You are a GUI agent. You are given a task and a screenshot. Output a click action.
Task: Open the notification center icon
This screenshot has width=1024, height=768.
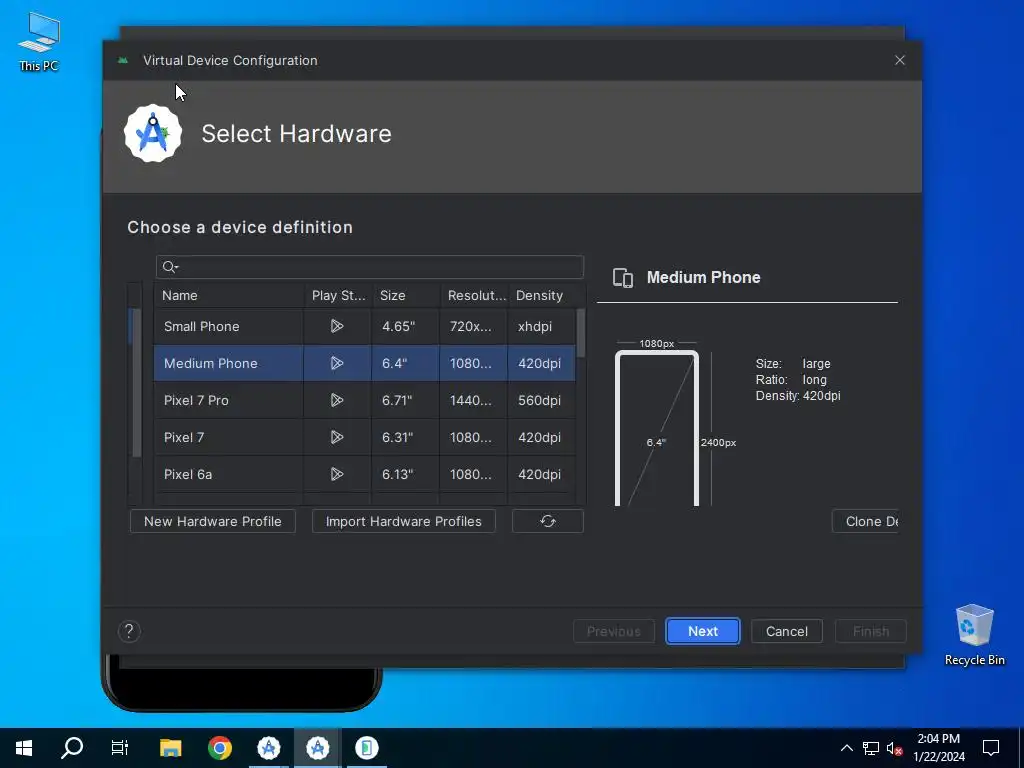pyautogui.click(x=991, y=748)
